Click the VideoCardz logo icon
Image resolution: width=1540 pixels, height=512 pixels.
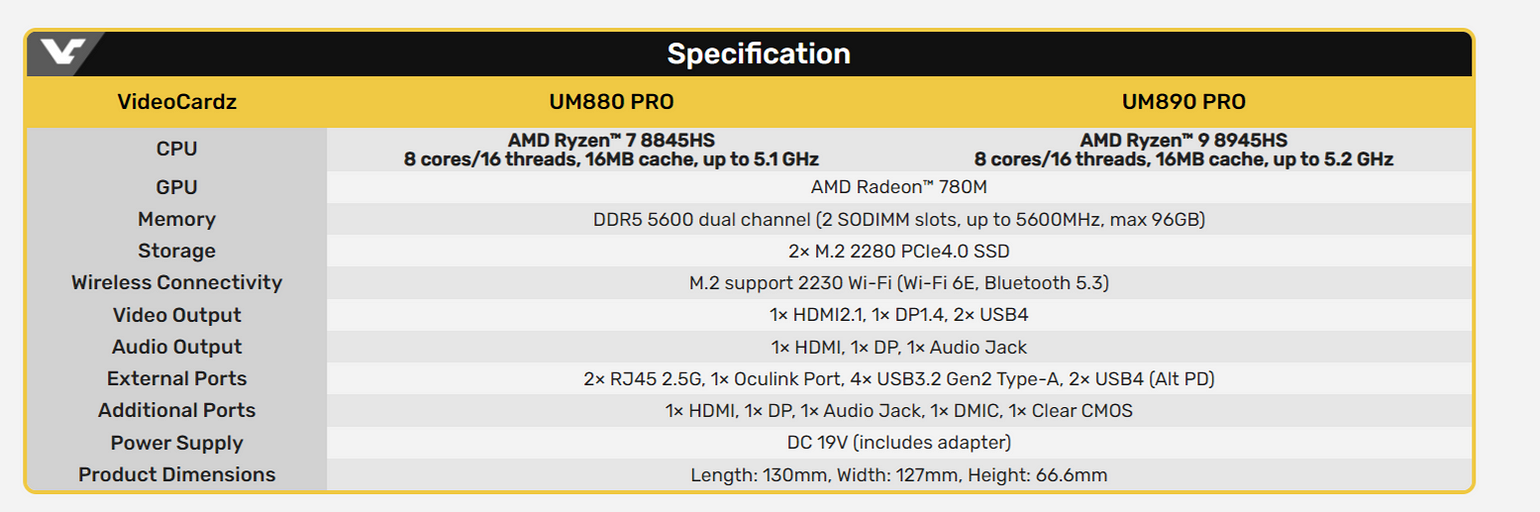pyautogui.click(x=56, y=53)
